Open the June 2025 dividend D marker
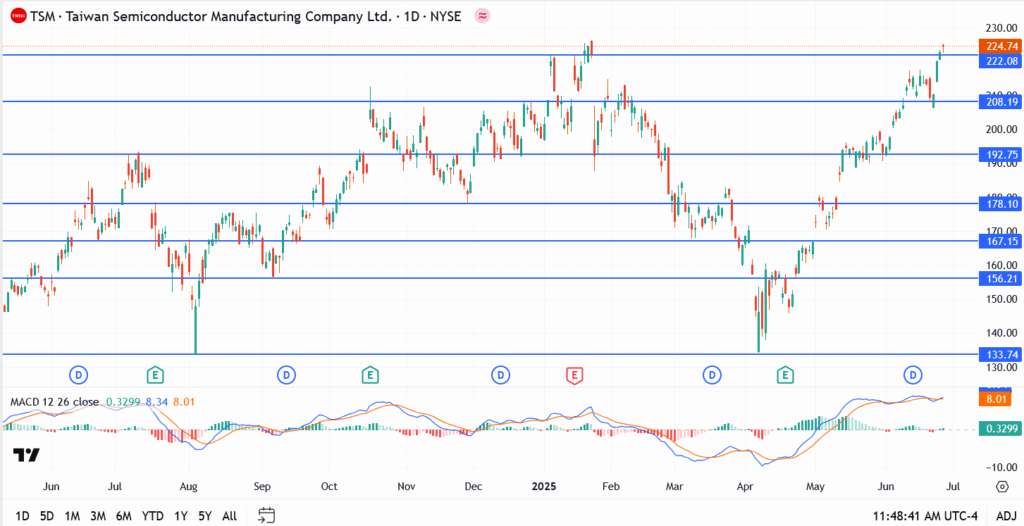The image size is (1024, 526). [912, 375]
